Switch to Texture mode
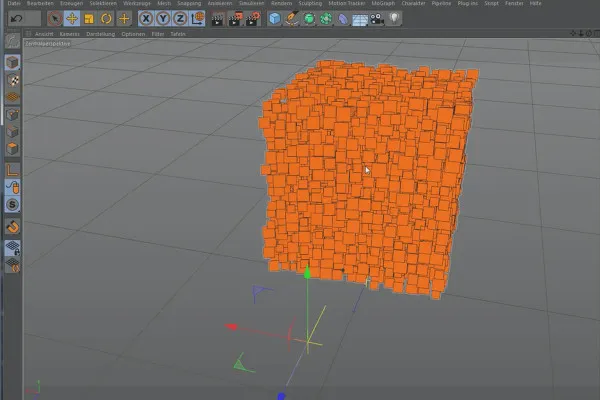 [12, 80]
